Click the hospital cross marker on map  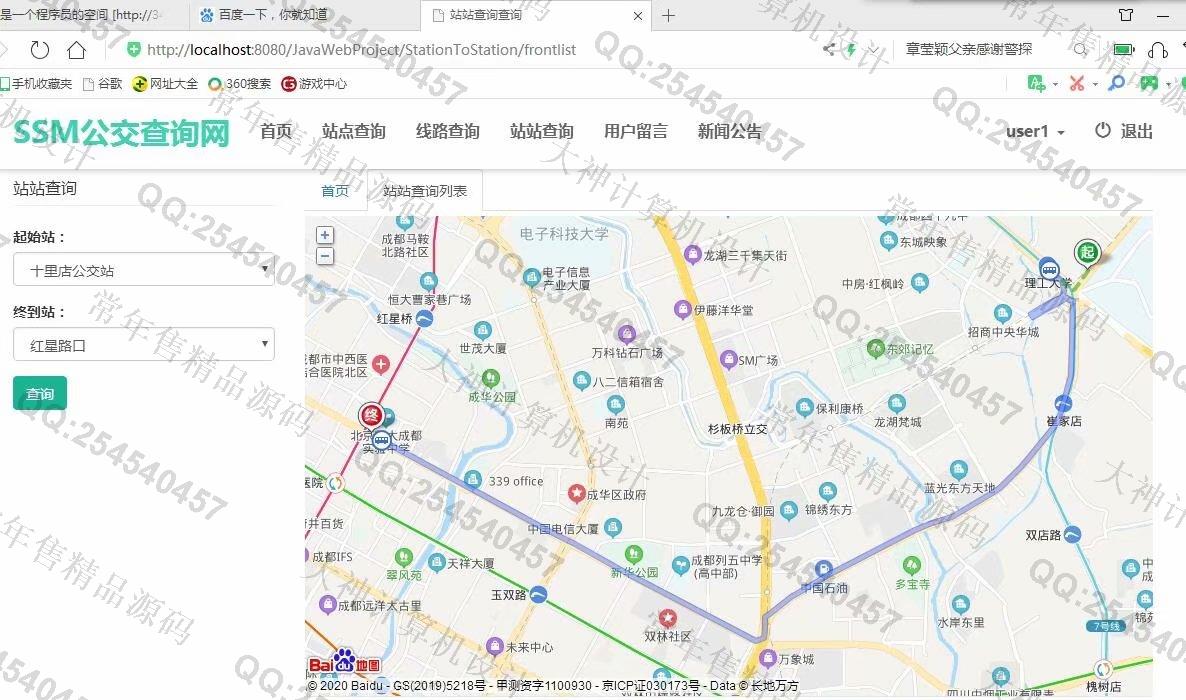tap(380, 364)
